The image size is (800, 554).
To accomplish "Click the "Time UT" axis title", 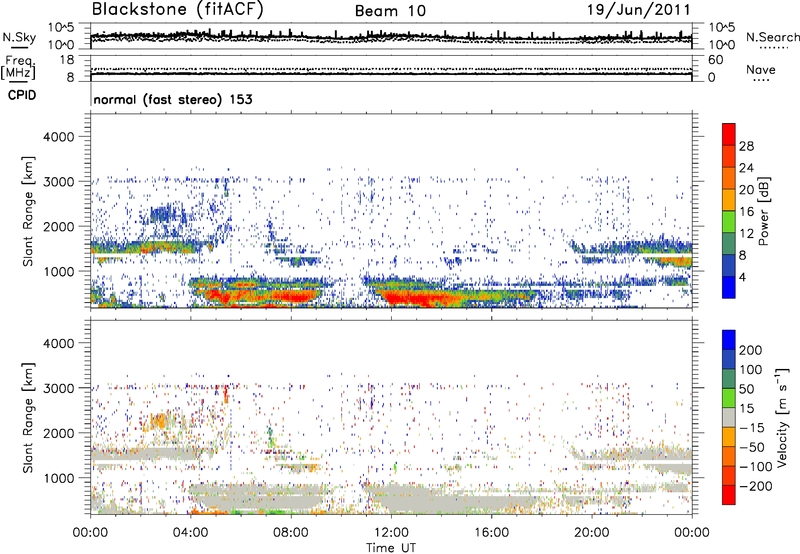I will (x=391, y=548).
